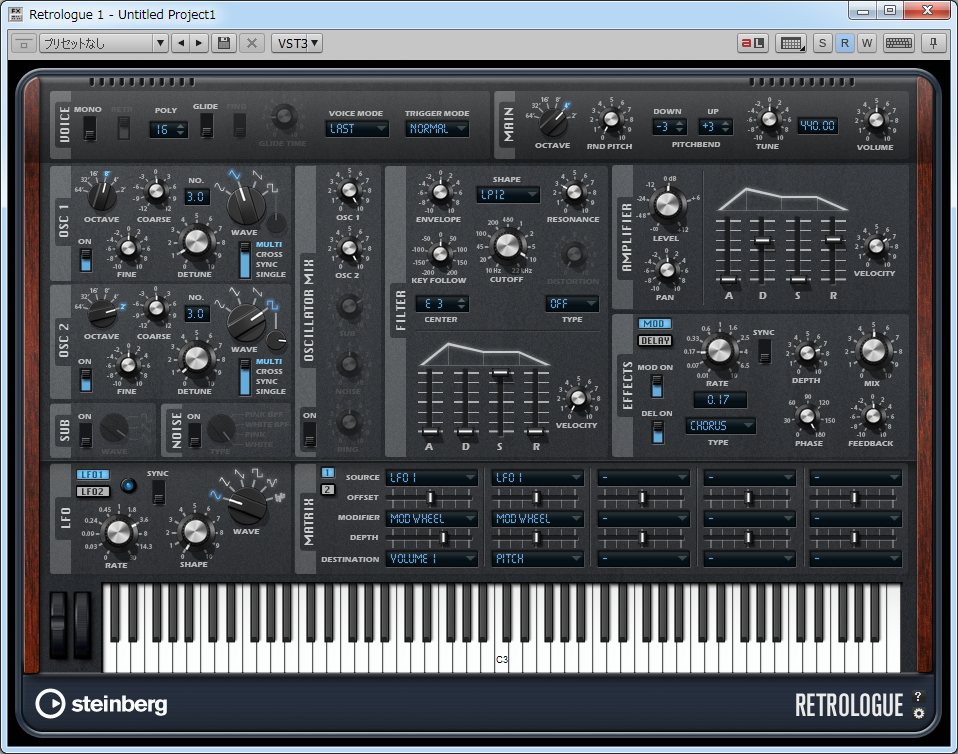Toggle A/B comparison button
Image resolution: width=958 pixels, height=754 pixels.
point(753,43)
